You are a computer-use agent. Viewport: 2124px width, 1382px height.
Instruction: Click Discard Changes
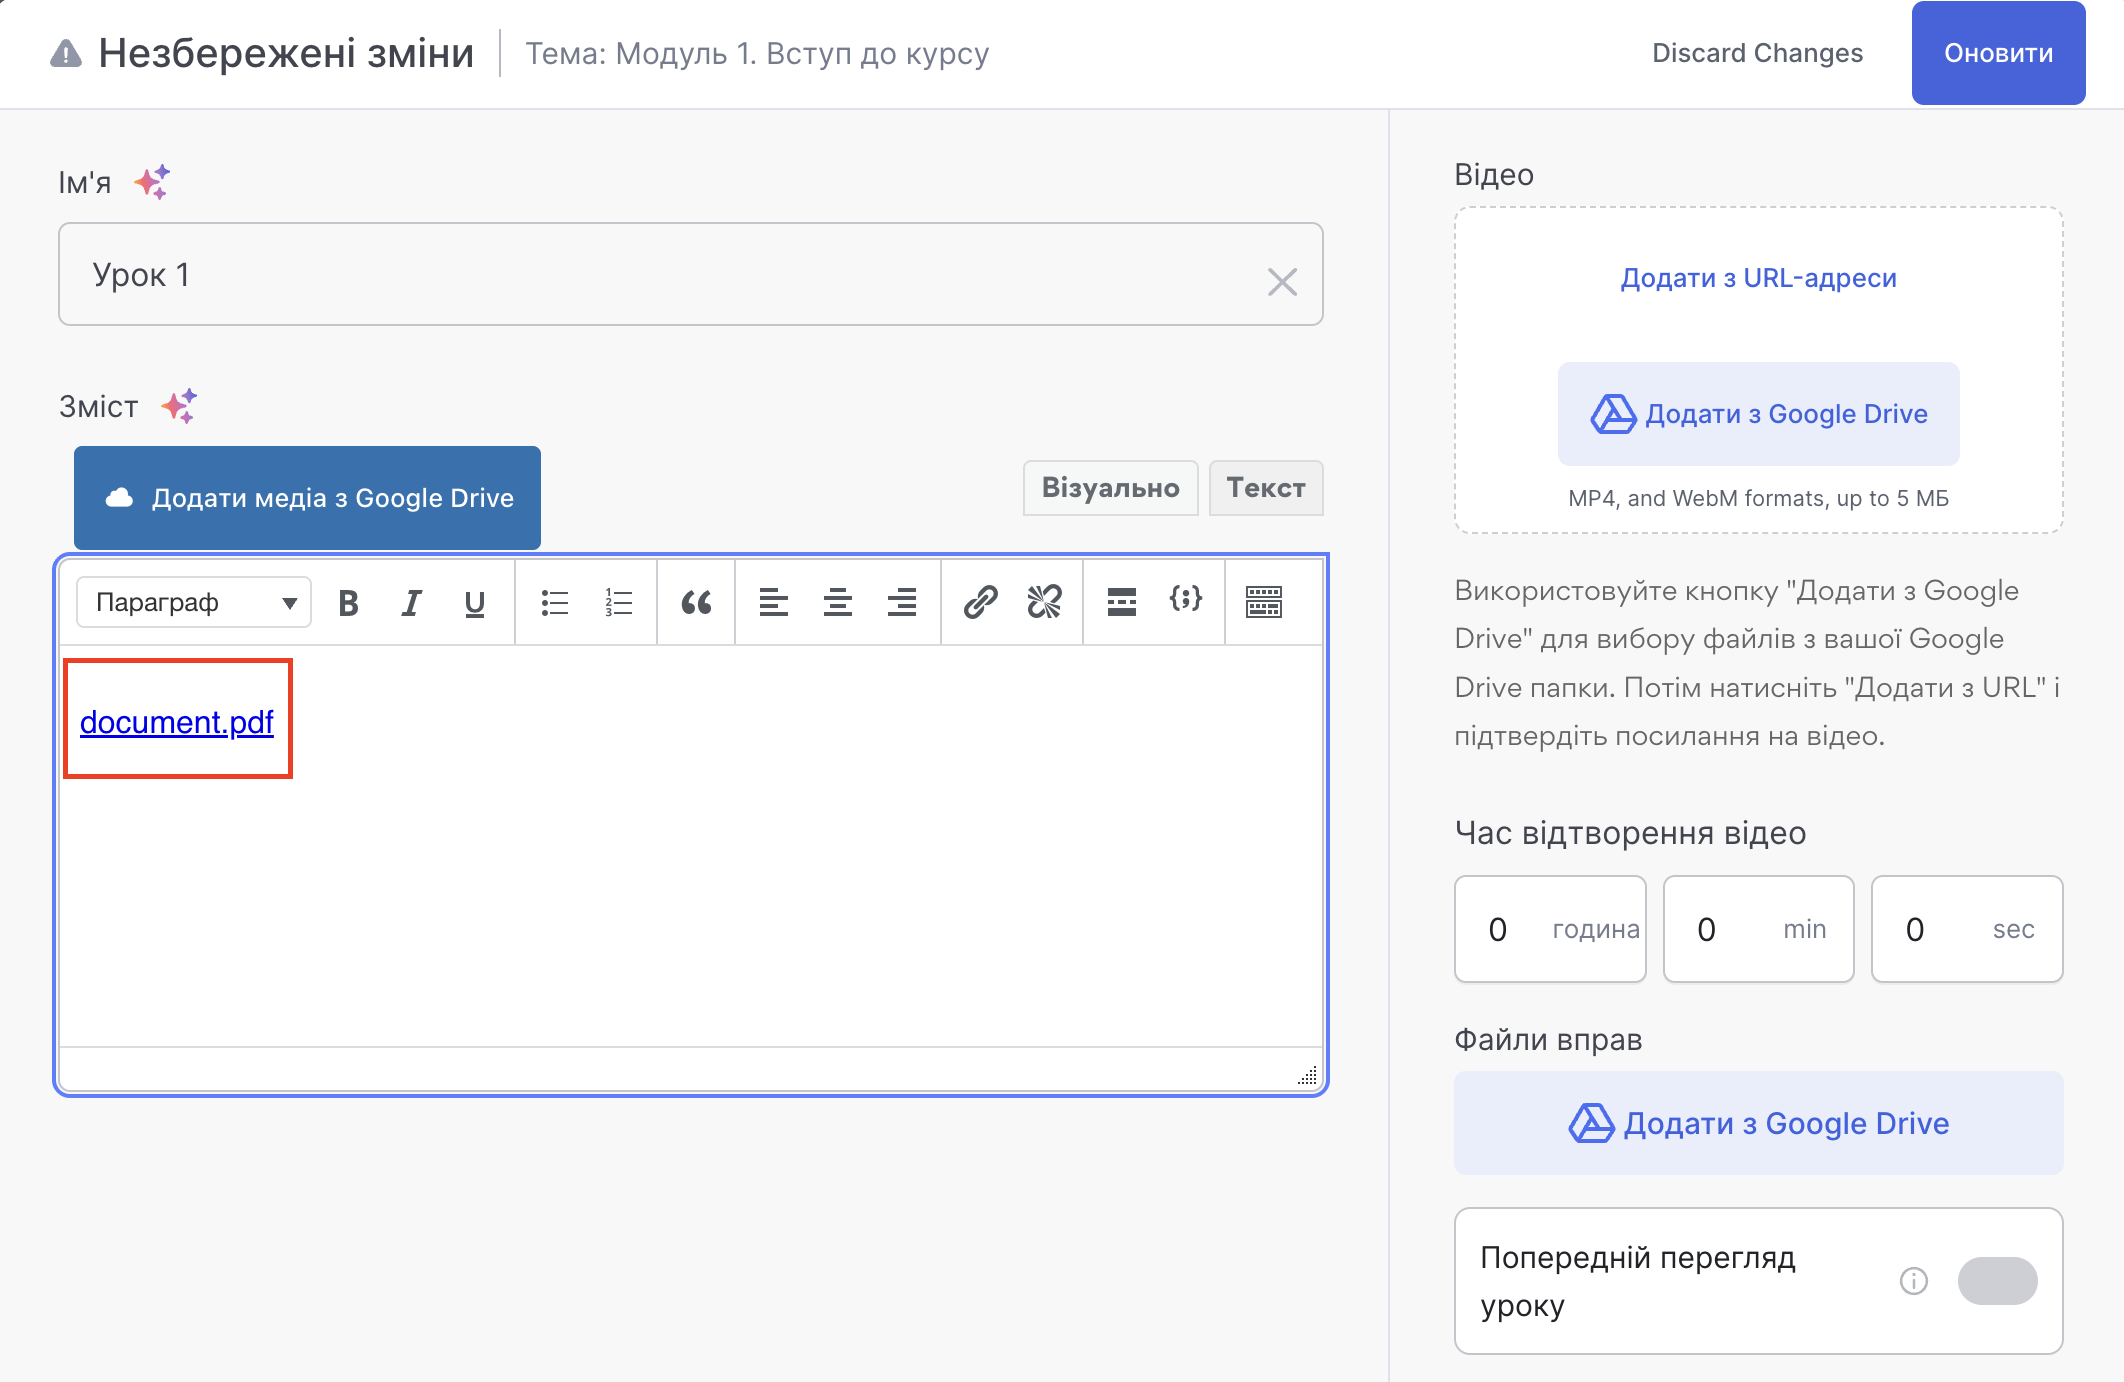coord(1757,53)
